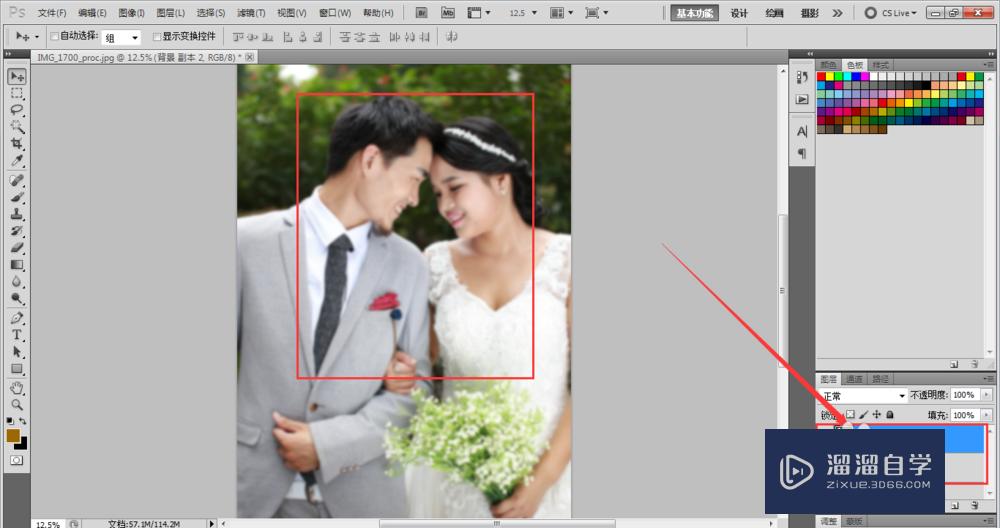The width and height of the screenshot is (1000, 528).
Task: Switch to the 样式 styles tab
Action: (880, 65)
